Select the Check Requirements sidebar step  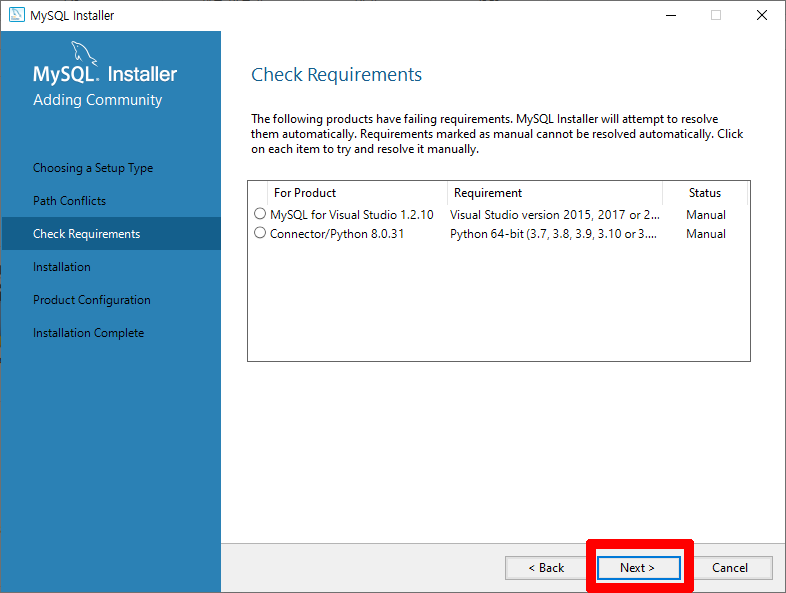click(111, 234)
